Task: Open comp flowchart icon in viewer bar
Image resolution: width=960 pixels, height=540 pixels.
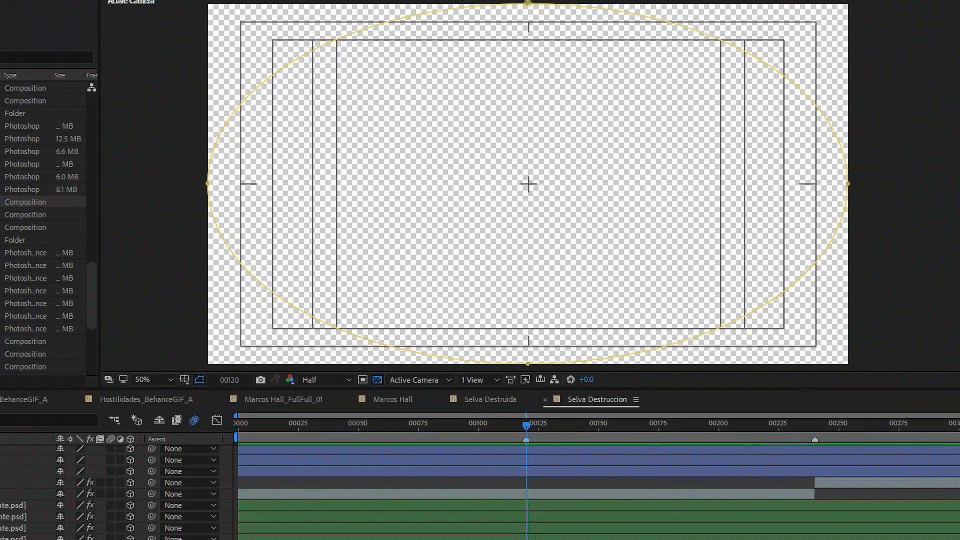Action: pos(555,380)
